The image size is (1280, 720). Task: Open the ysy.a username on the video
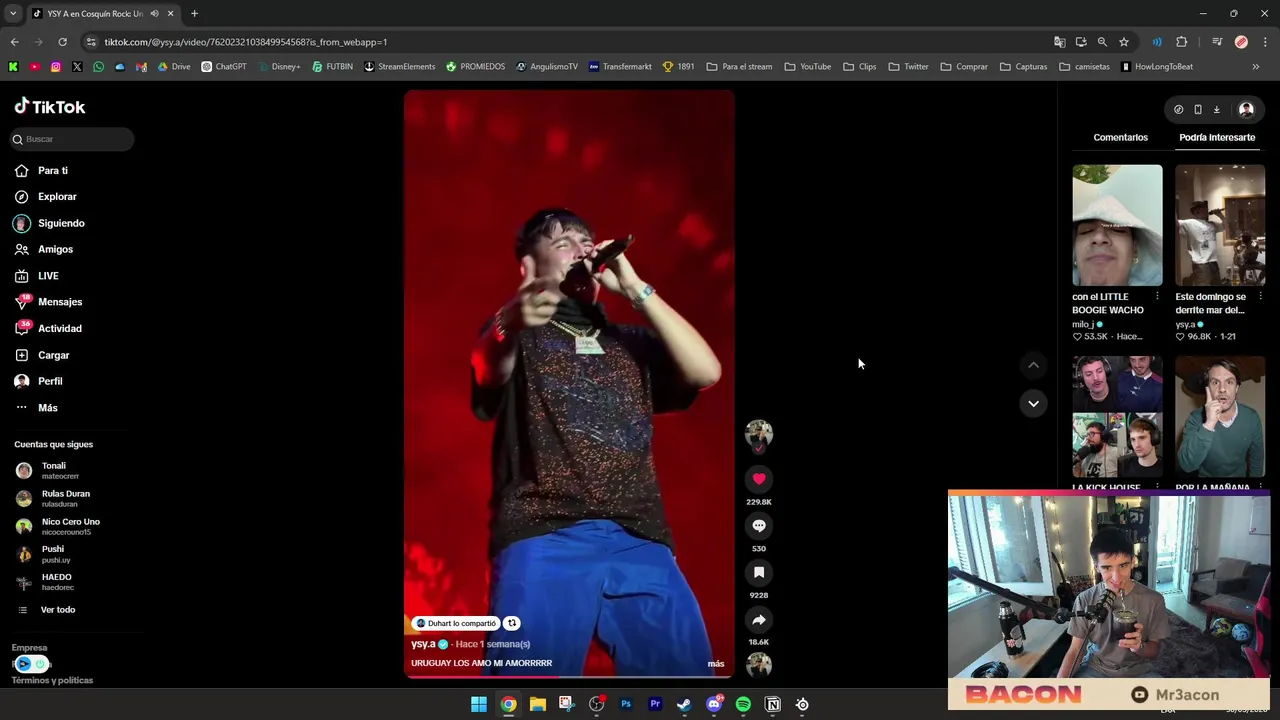click(423, 644)
